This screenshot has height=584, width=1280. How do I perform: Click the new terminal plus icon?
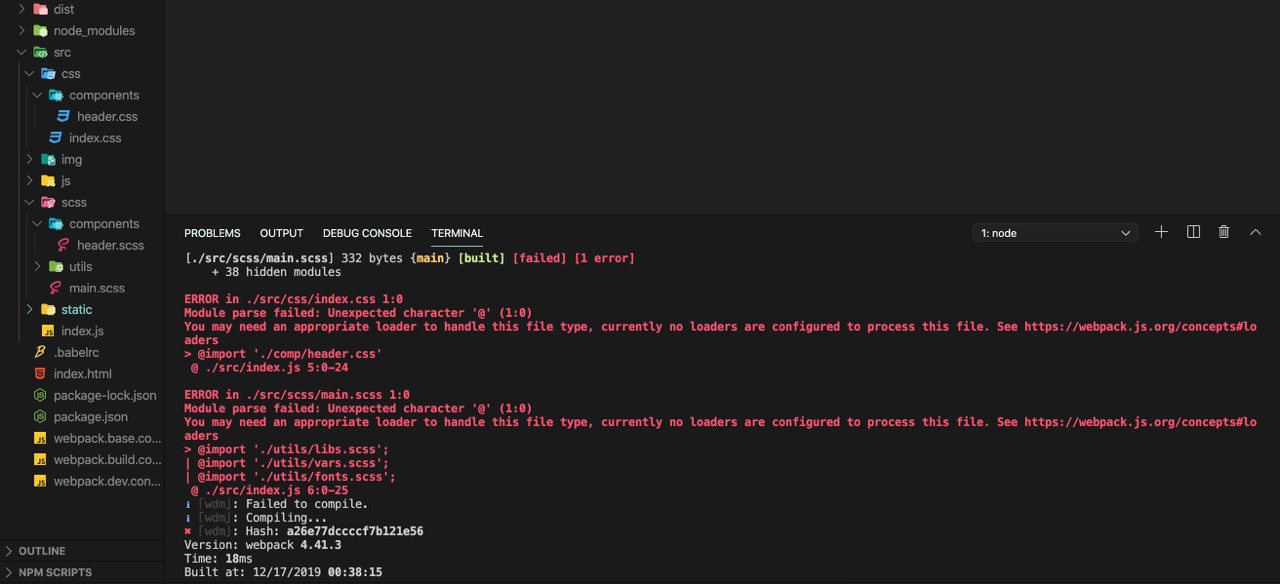click(x=1161, y=232)
